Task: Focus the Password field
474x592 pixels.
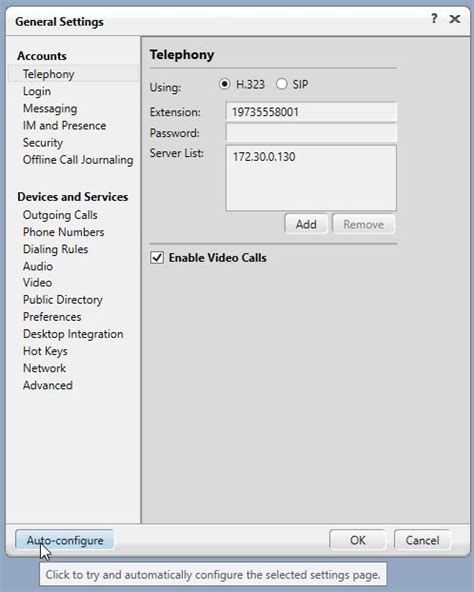Action: coord(311,133)
